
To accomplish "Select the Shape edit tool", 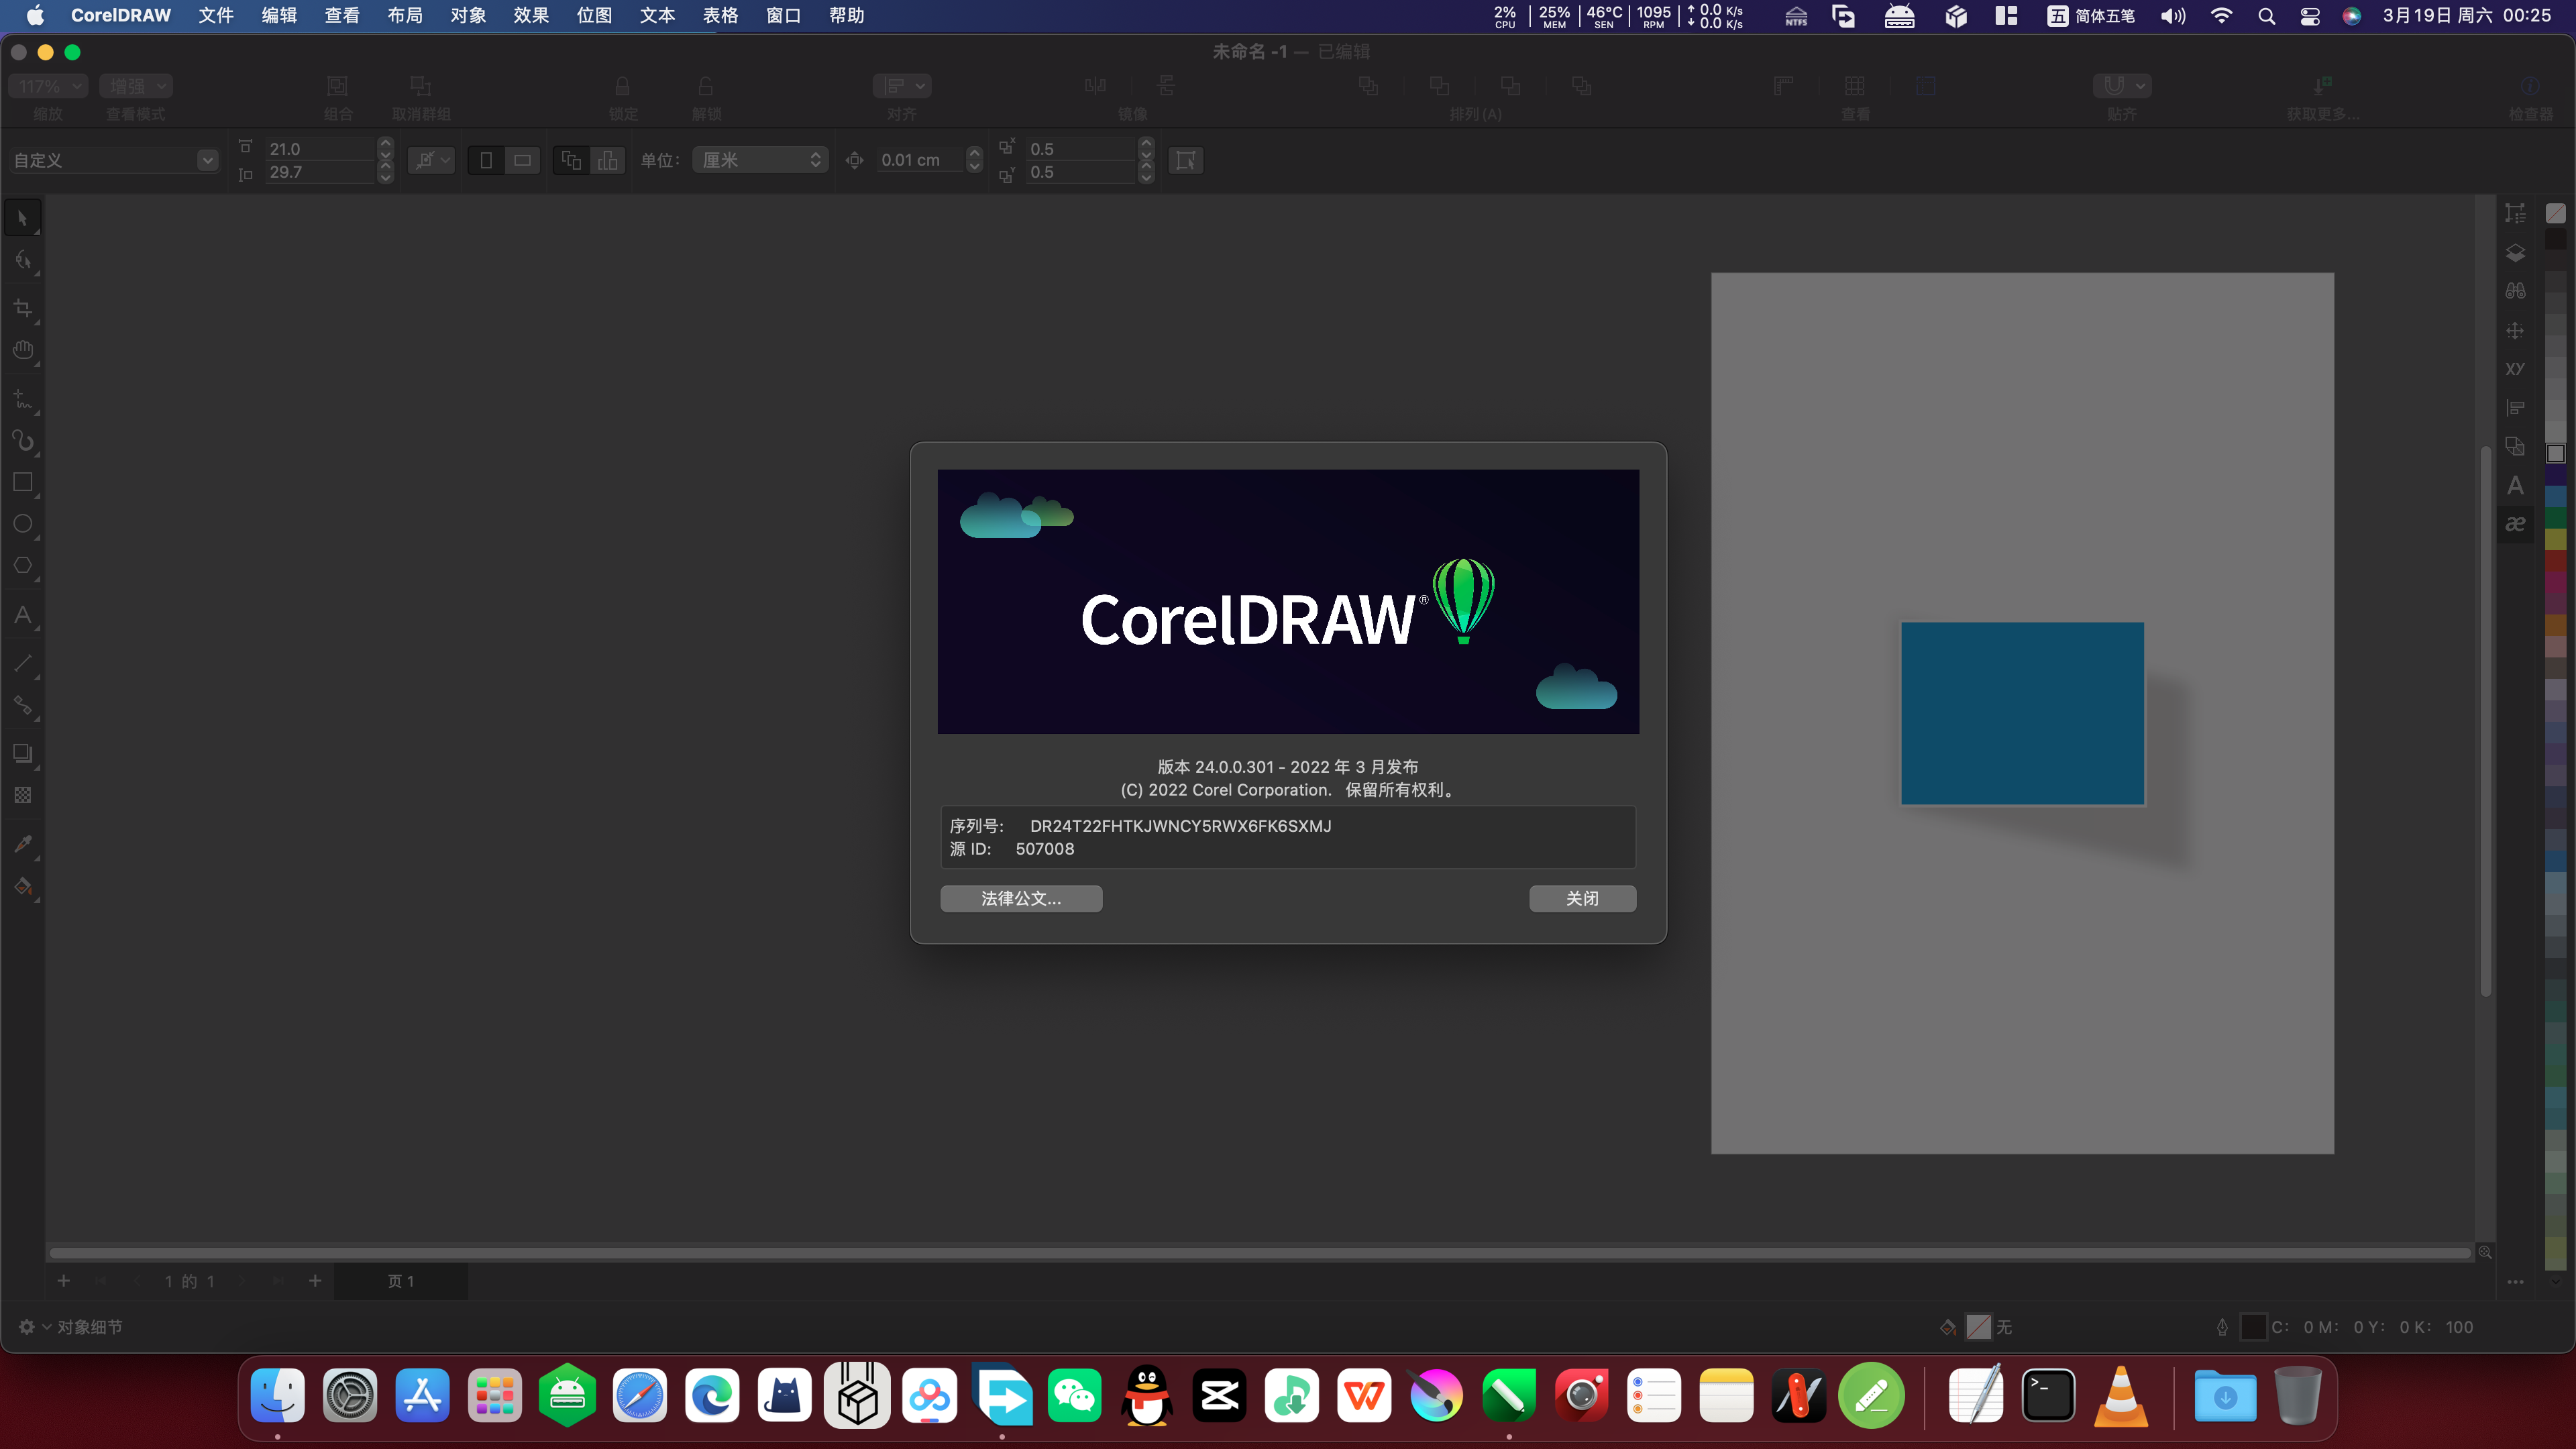I will pyautogui.click(x=23, y=260).
